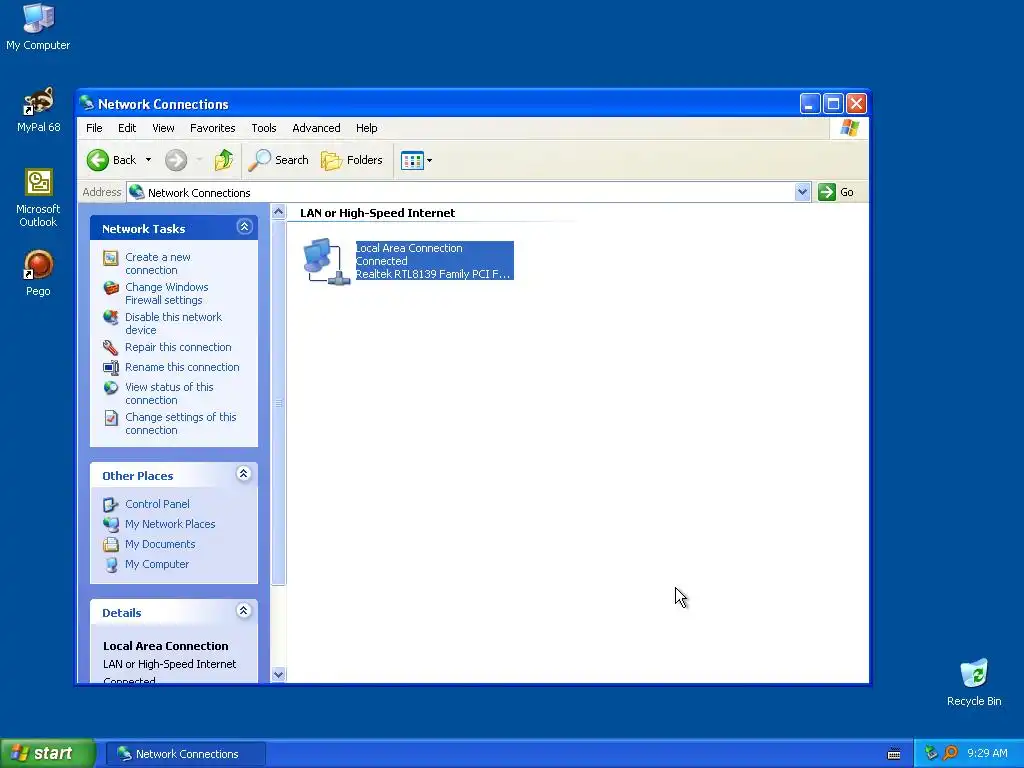Click the sidebar scroll down arrow
The height and width of the screenshot is (768, 1024).
point(278,675)
